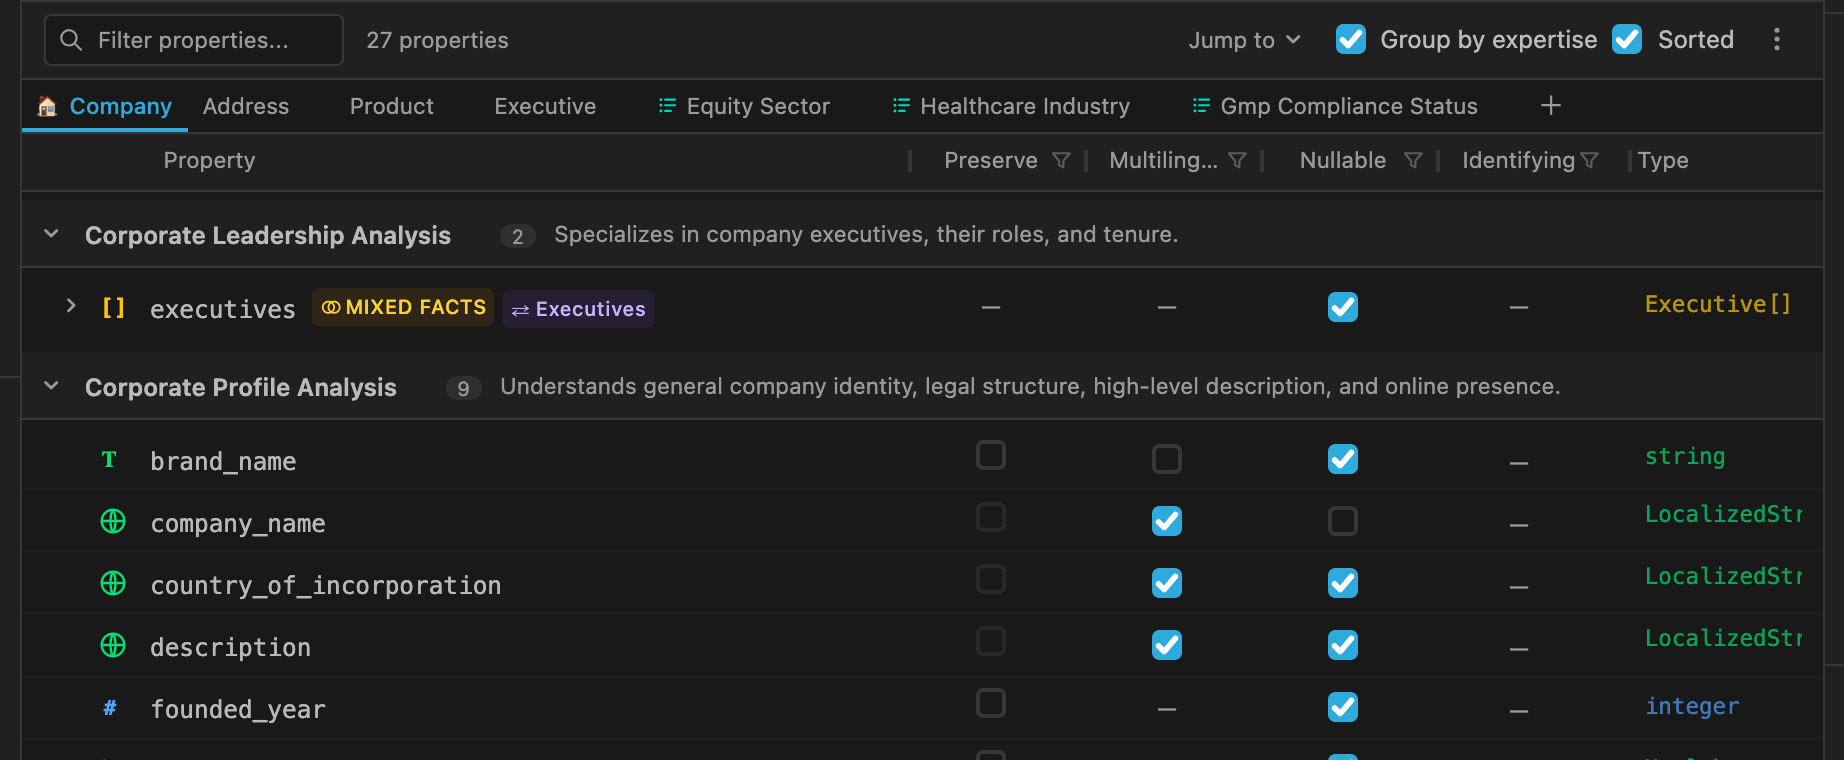Check Preserve for company_name
The image size is (1844, 760).
(991, 517)
